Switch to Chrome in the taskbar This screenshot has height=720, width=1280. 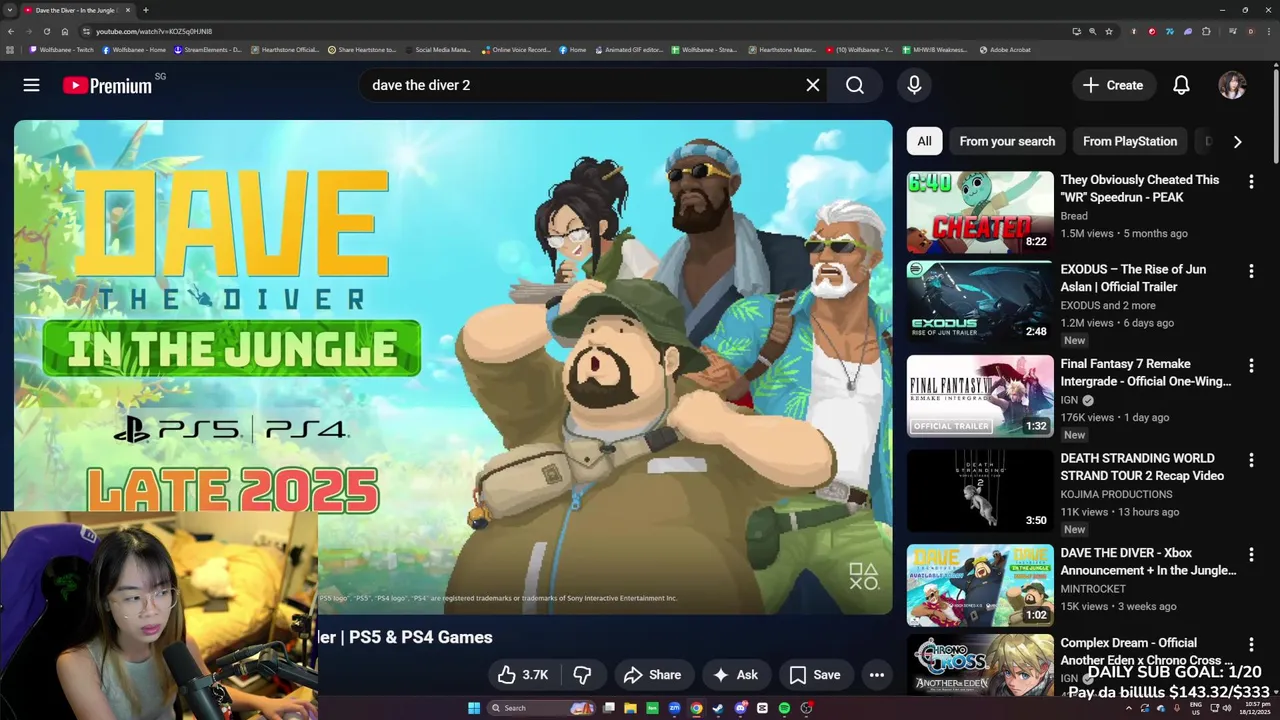click(696, 708)
